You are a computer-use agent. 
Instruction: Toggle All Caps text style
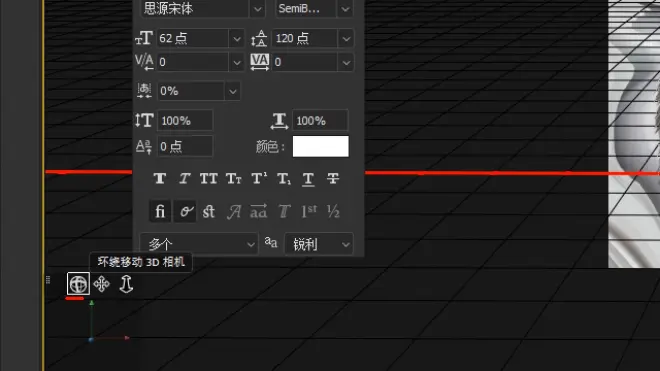(x=209, y=179)
